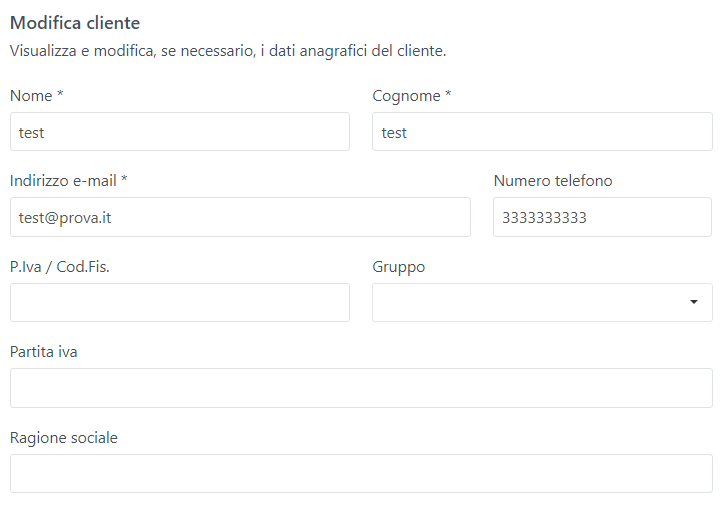Click the Ragione sociale input field

click(x=361, y=473)
